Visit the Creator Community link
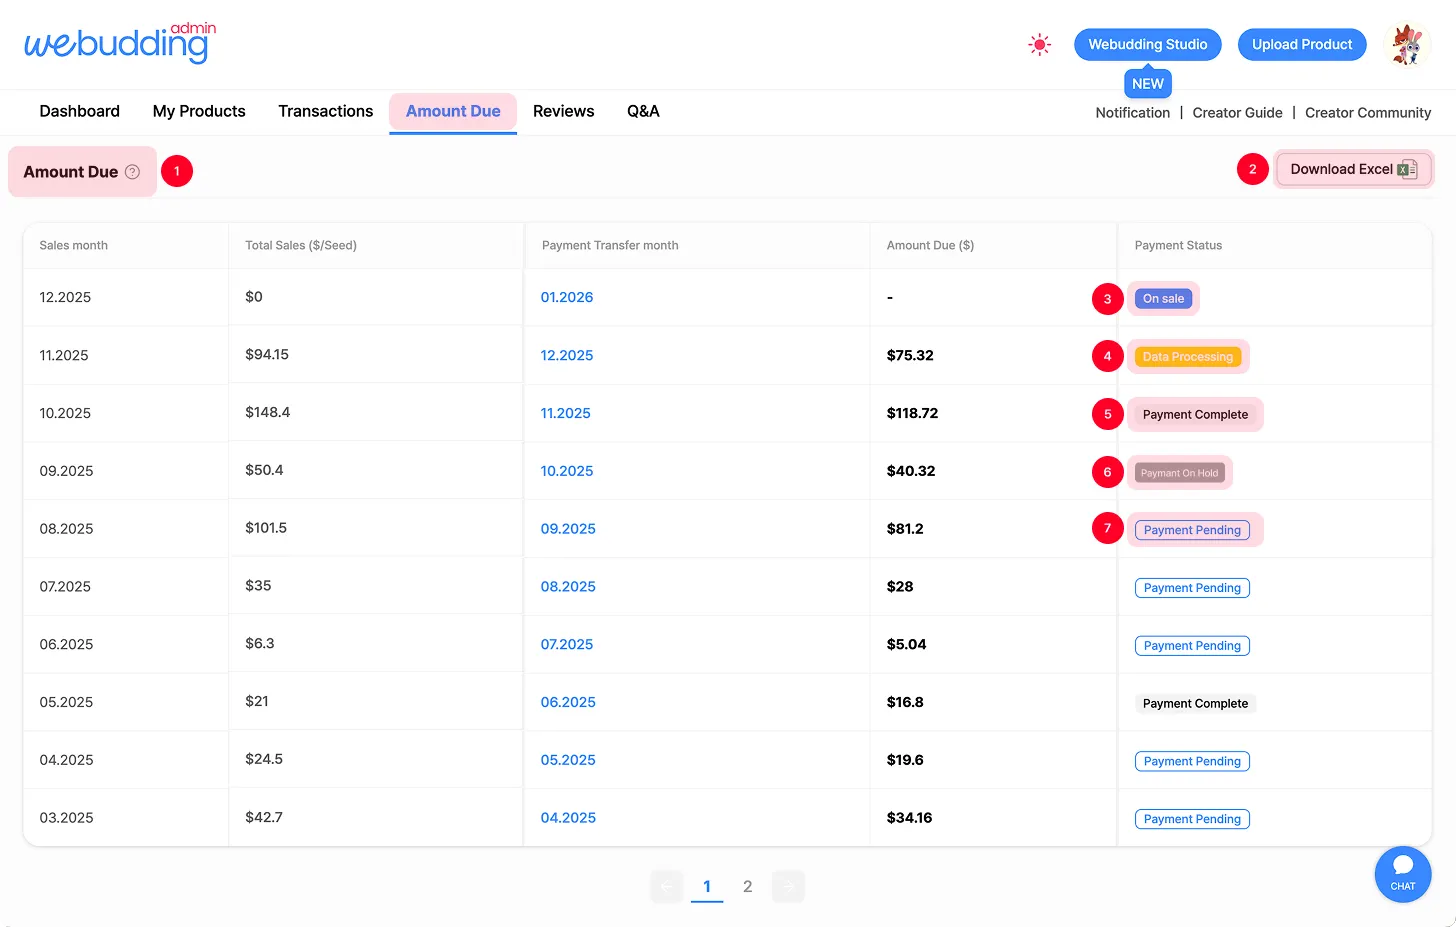Image resolution: width=1456 pixels, height=927 pixels. pyautogui.click(x=1368, y=113)
